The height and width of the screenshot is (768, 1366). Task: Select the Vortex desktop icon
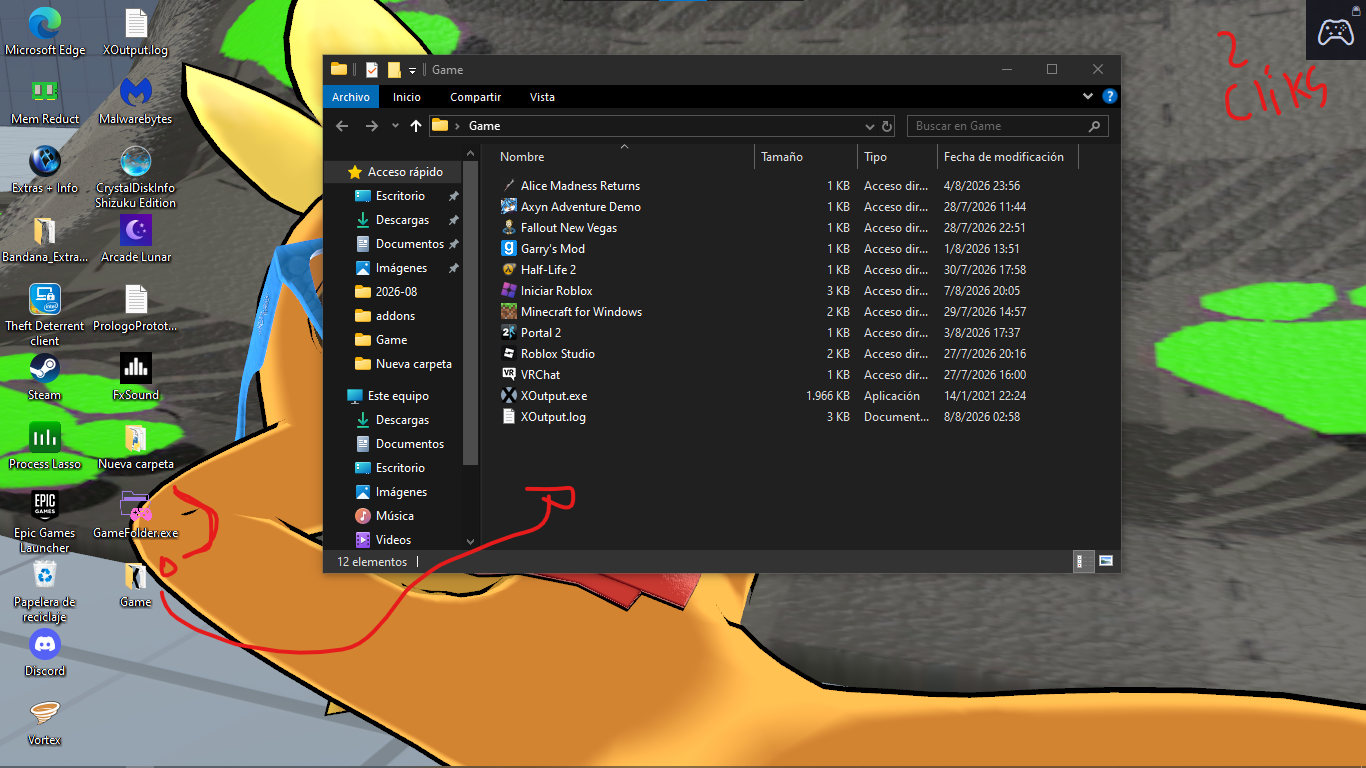[x=45, y=722]
